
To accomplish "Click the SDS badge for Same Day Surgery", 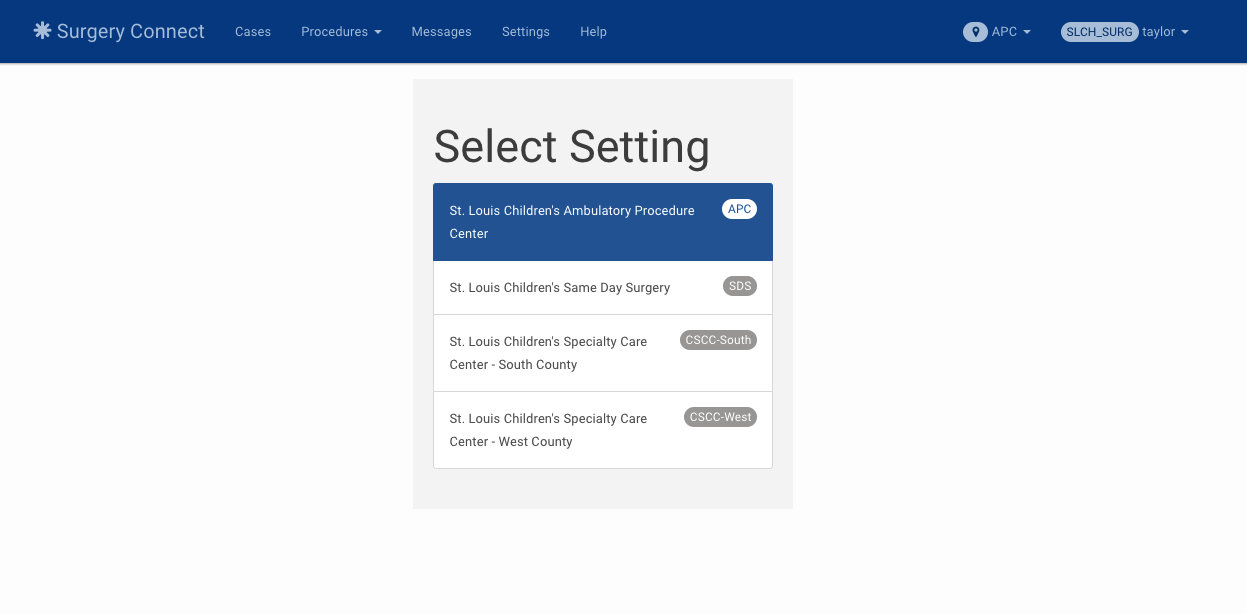I will pos(739,286).
